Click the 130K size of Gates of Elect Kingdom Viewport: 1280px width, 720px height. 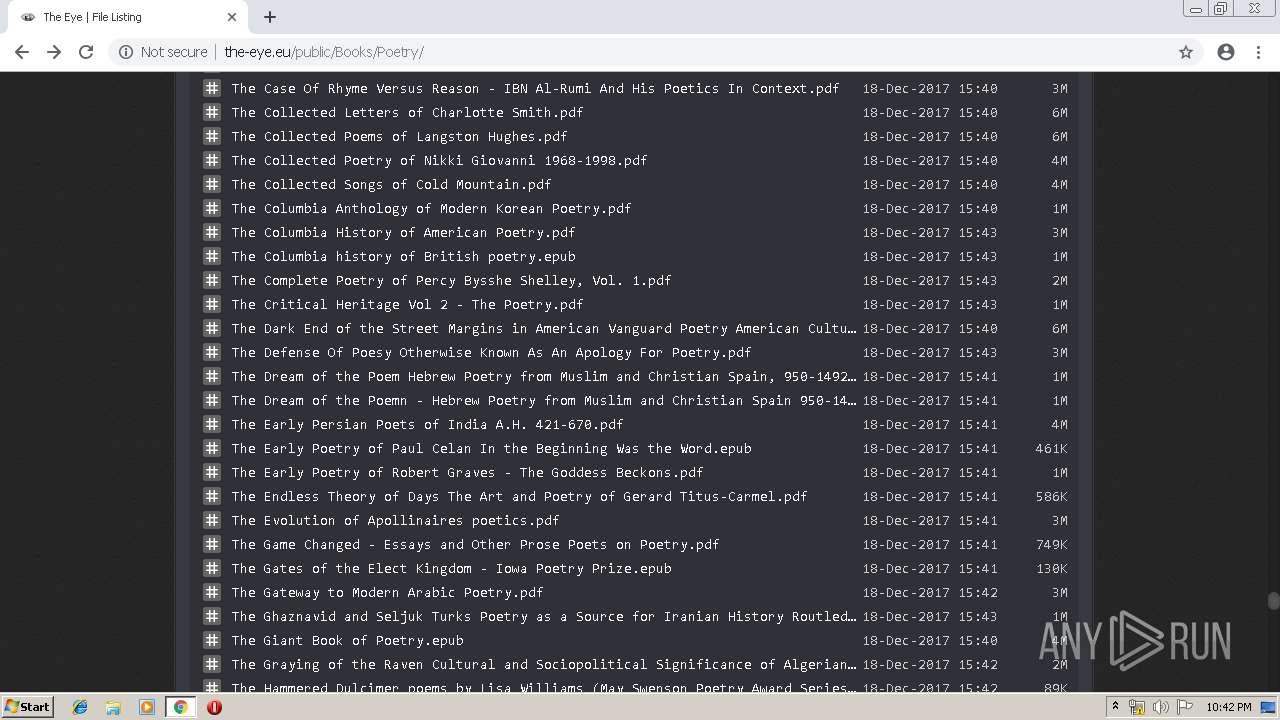(x=1051, y=568)
